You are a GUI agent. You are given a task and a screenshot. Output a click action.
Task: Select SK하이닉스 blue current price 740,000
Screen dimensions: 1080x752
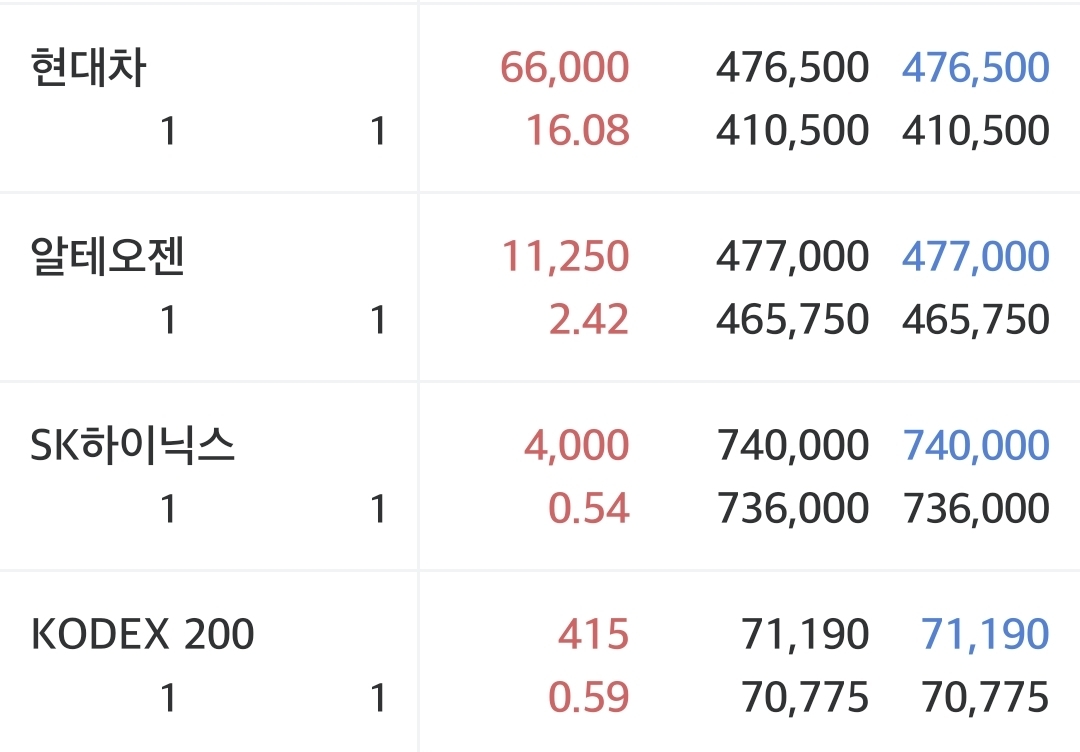[x=976, y=445]
